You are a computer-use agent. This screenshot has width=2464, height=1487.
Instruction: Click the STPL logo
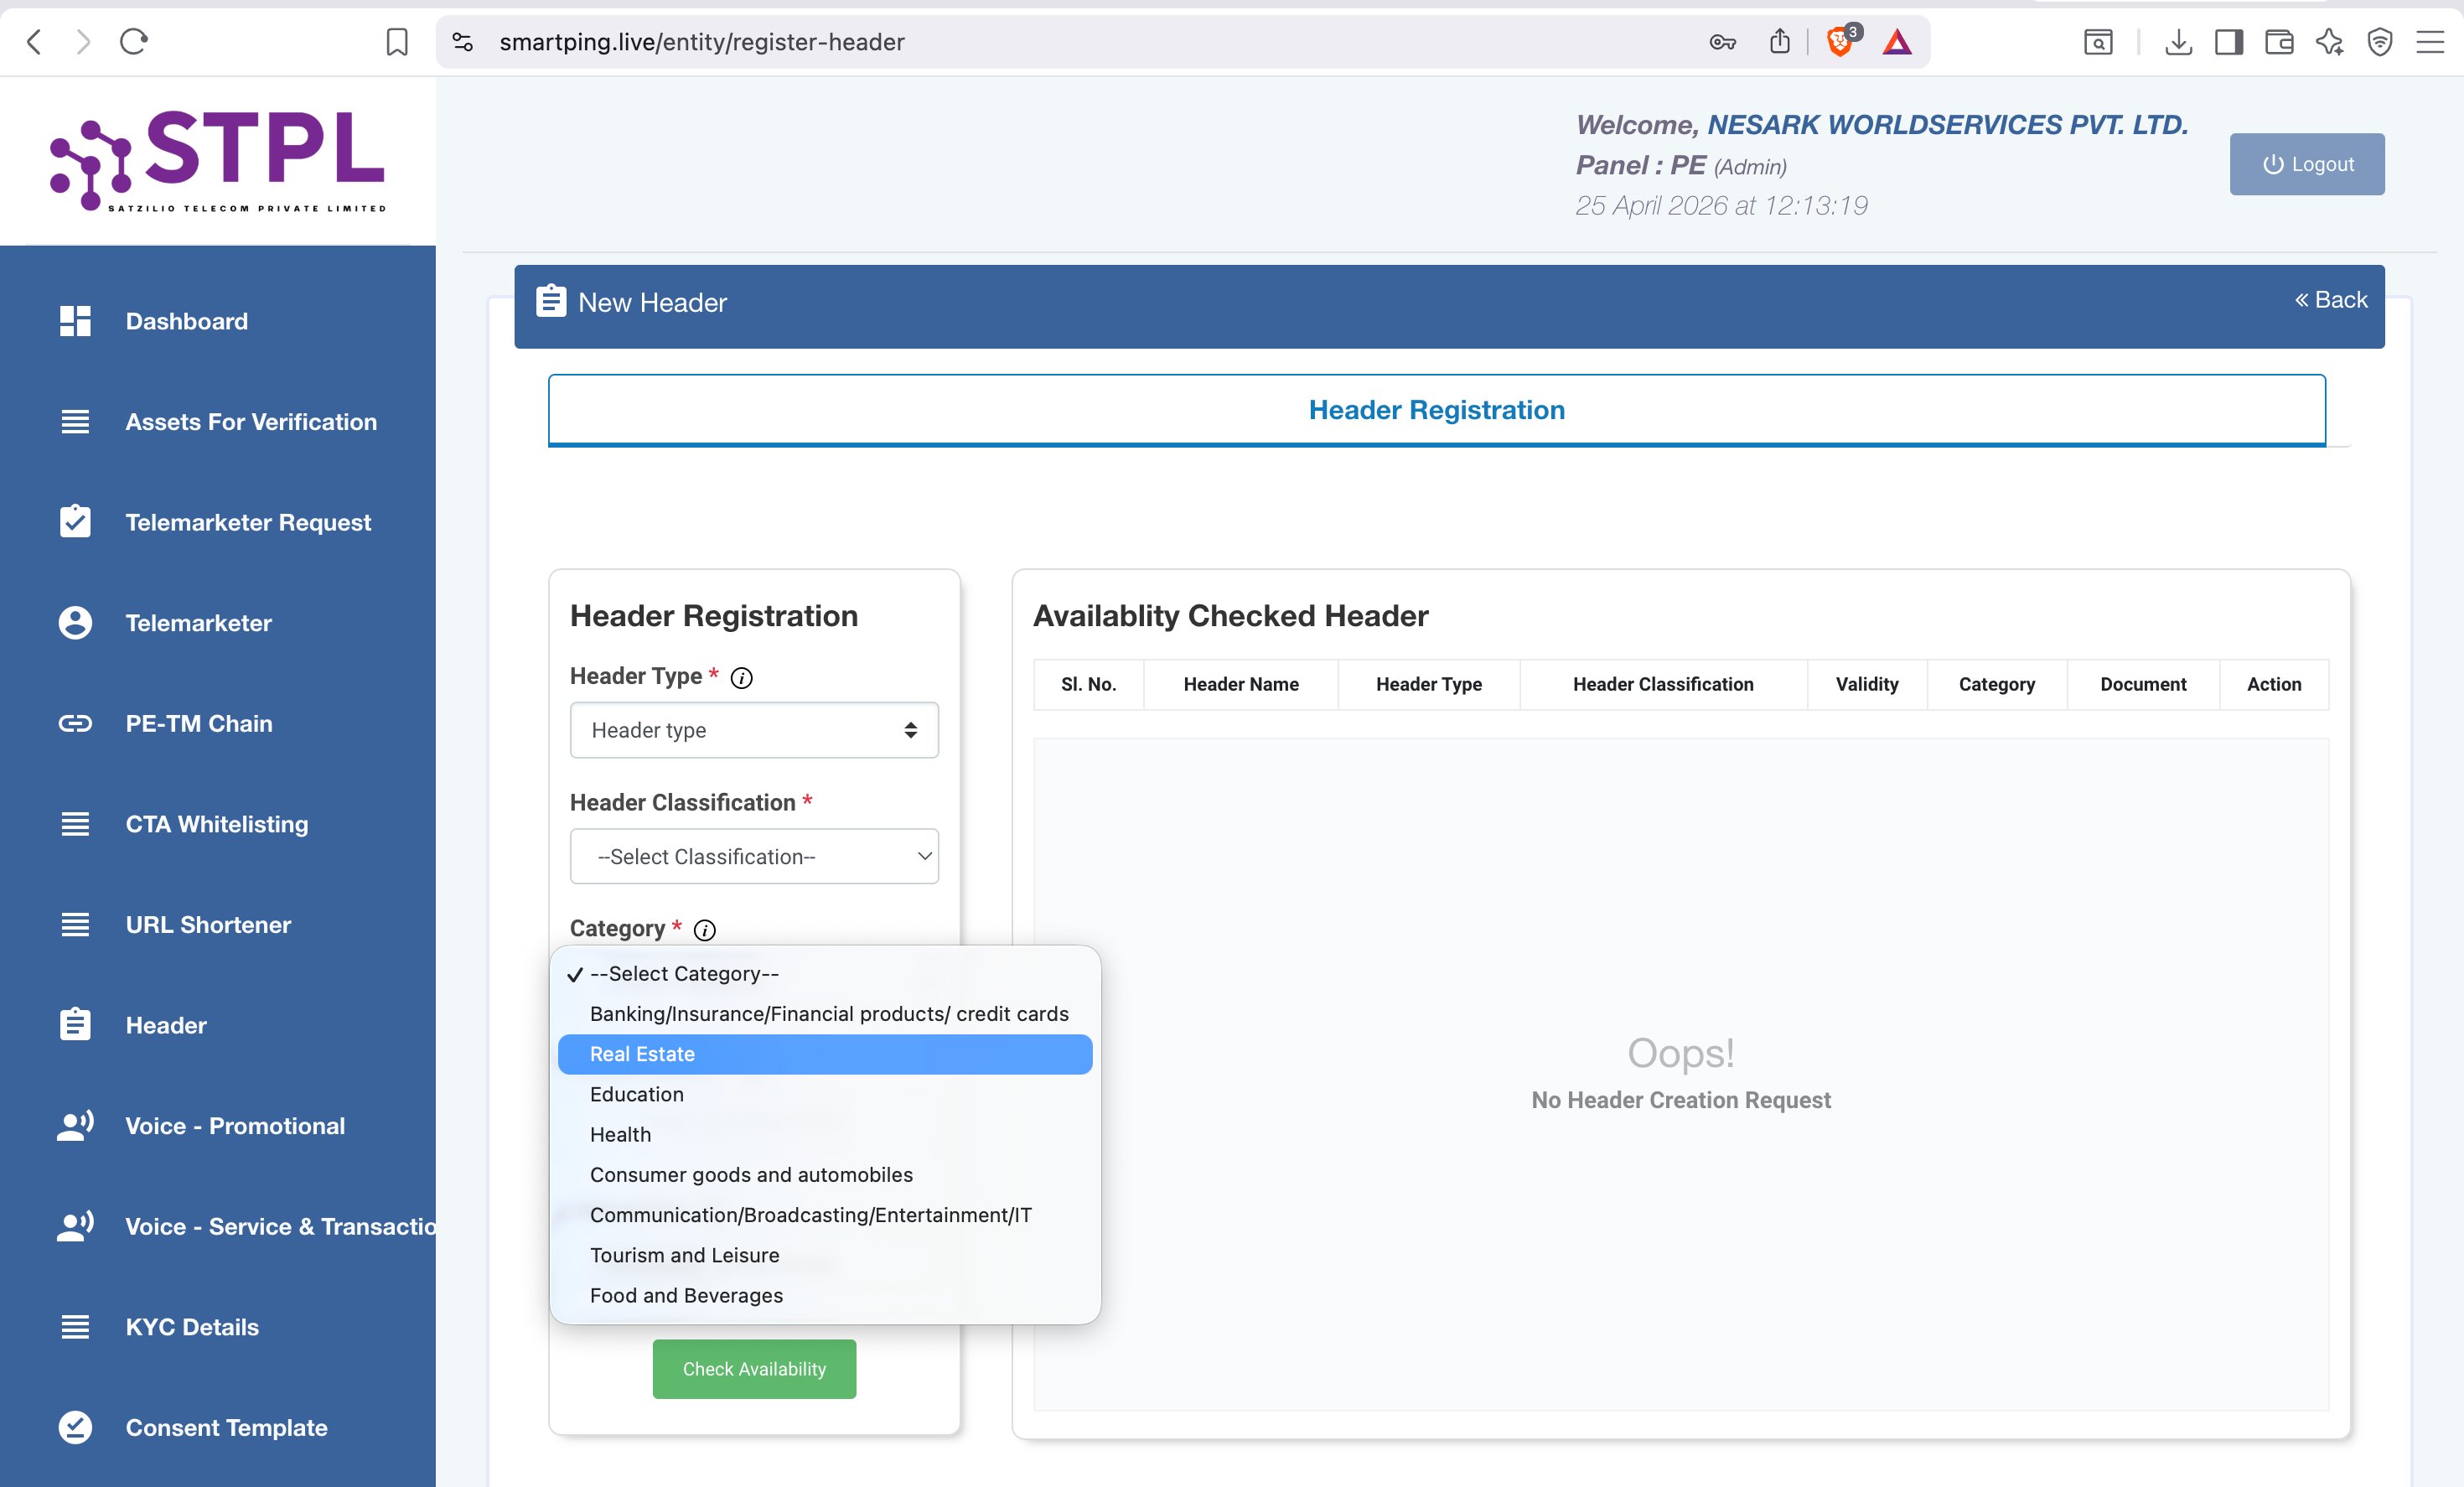coord(218,161)
